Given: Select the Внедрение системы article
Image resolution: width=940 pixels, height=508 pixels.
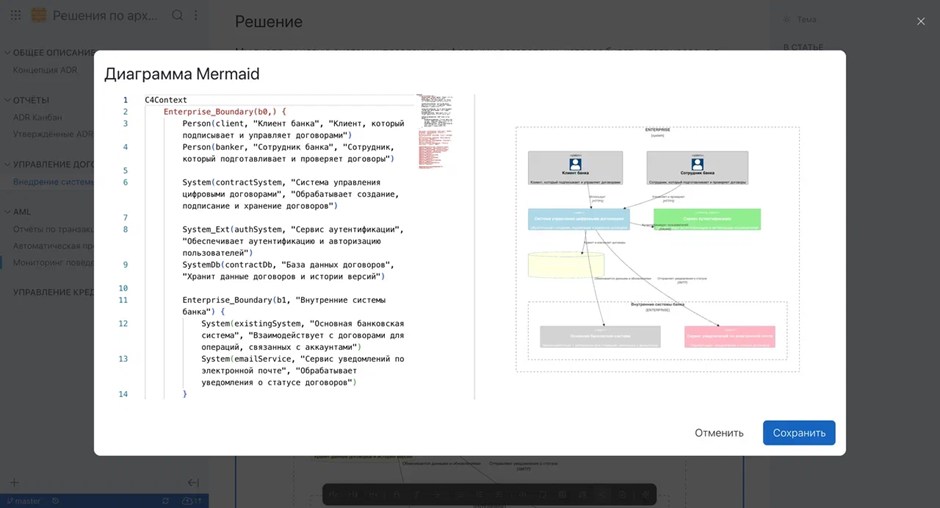Looking at the screenshot, I should click(x=53, y=182).
